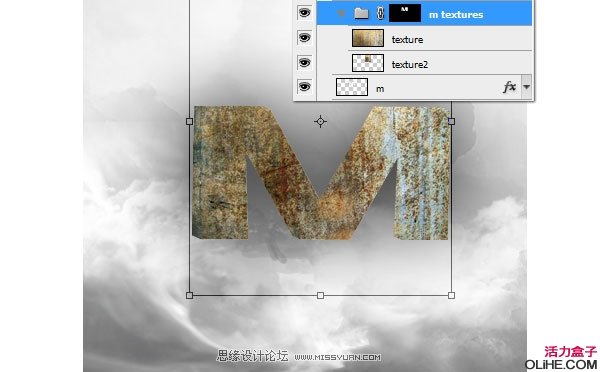Viewport: 600px width, 372px height.
Task: Hide the m textures group layer
Action: [305, 13]
